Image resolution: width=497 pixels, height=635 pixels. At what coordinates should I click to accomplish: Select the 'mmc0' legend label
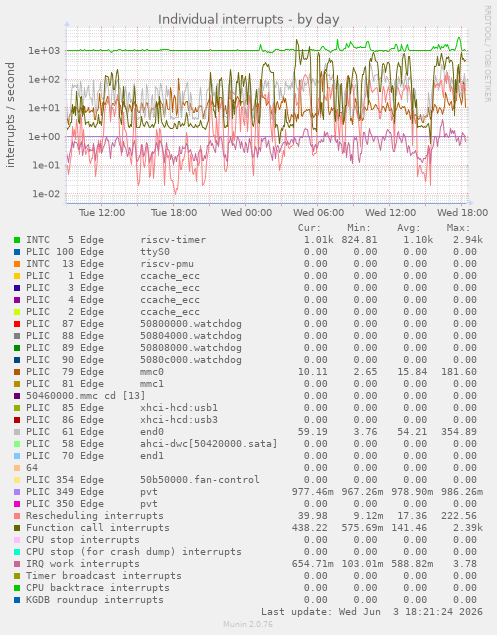(x=152, y=372)
